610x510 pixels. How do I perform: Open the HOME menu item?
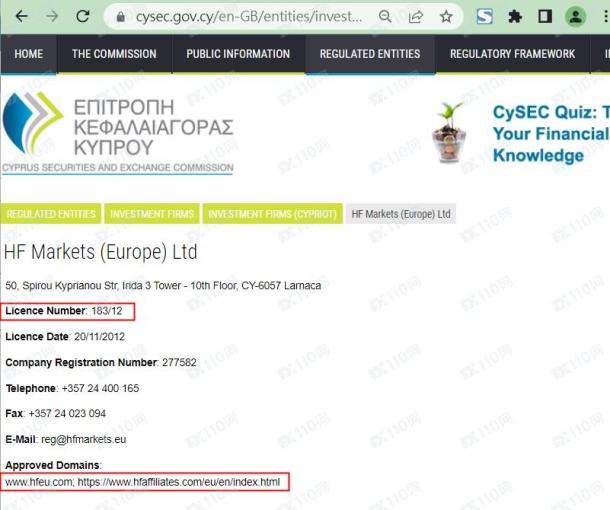click(29, 54)
